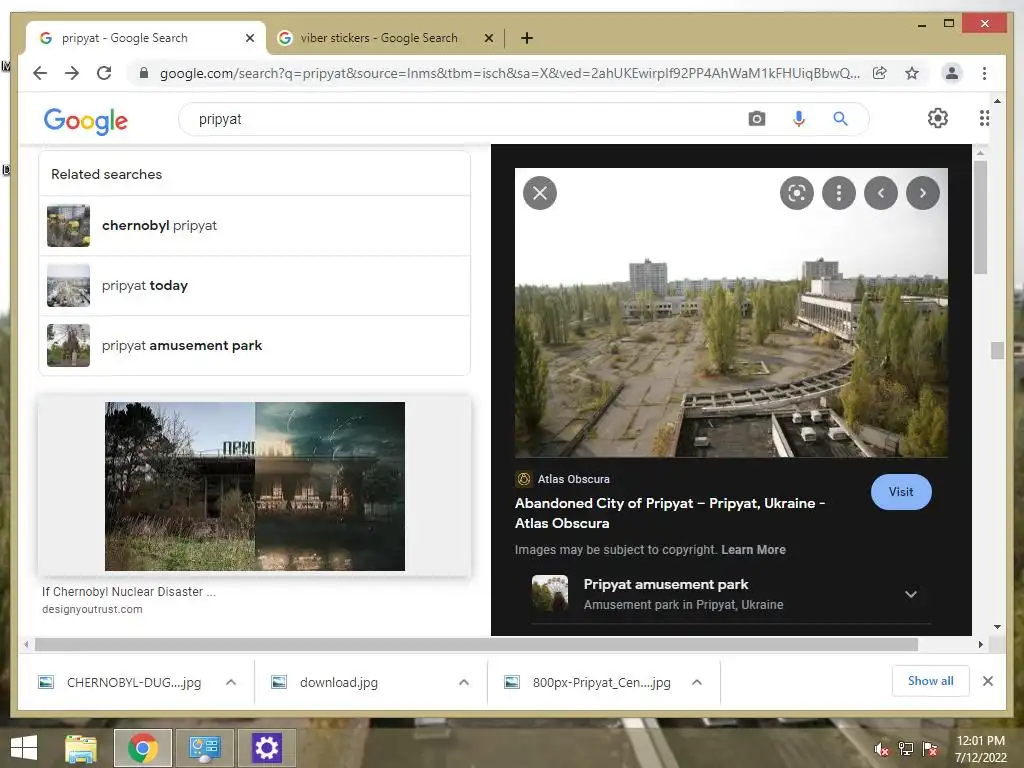Bookmark this page with the star
Image resolution: width=1024 pixels, height=768 pixels.
[912, 73]
